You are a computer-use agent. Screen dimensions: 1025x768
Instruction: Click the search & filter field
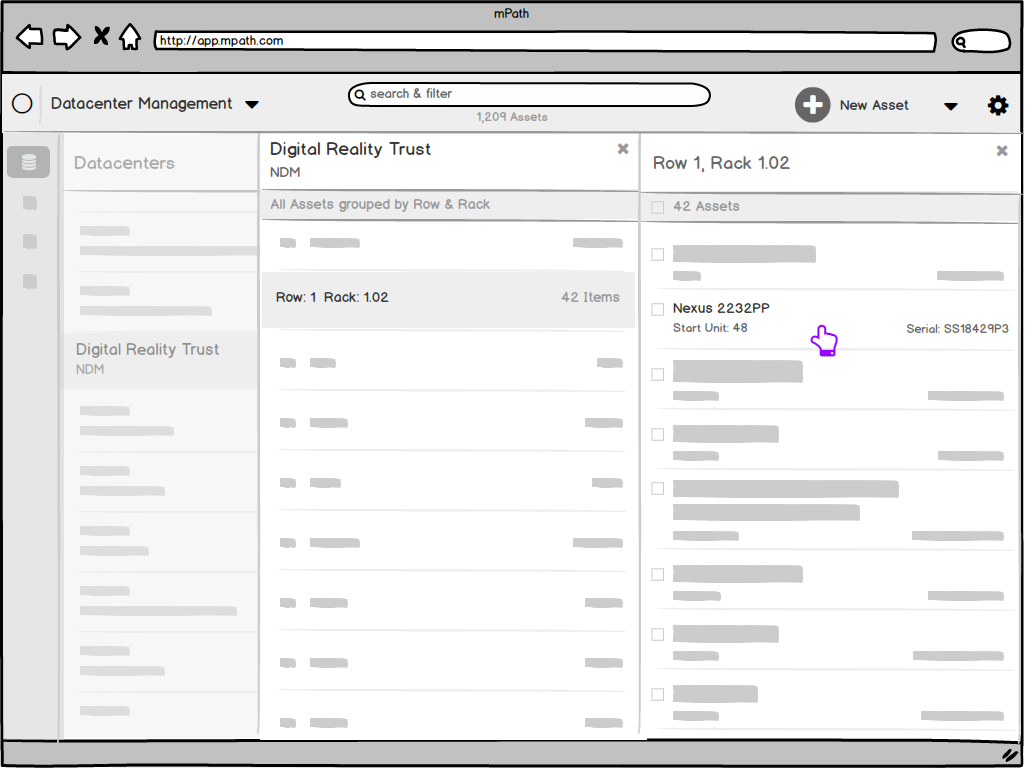point(529,94)
